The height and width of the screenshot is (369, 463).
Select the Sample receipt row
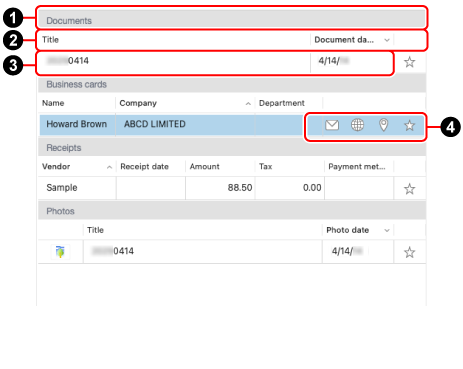point(232,188)
